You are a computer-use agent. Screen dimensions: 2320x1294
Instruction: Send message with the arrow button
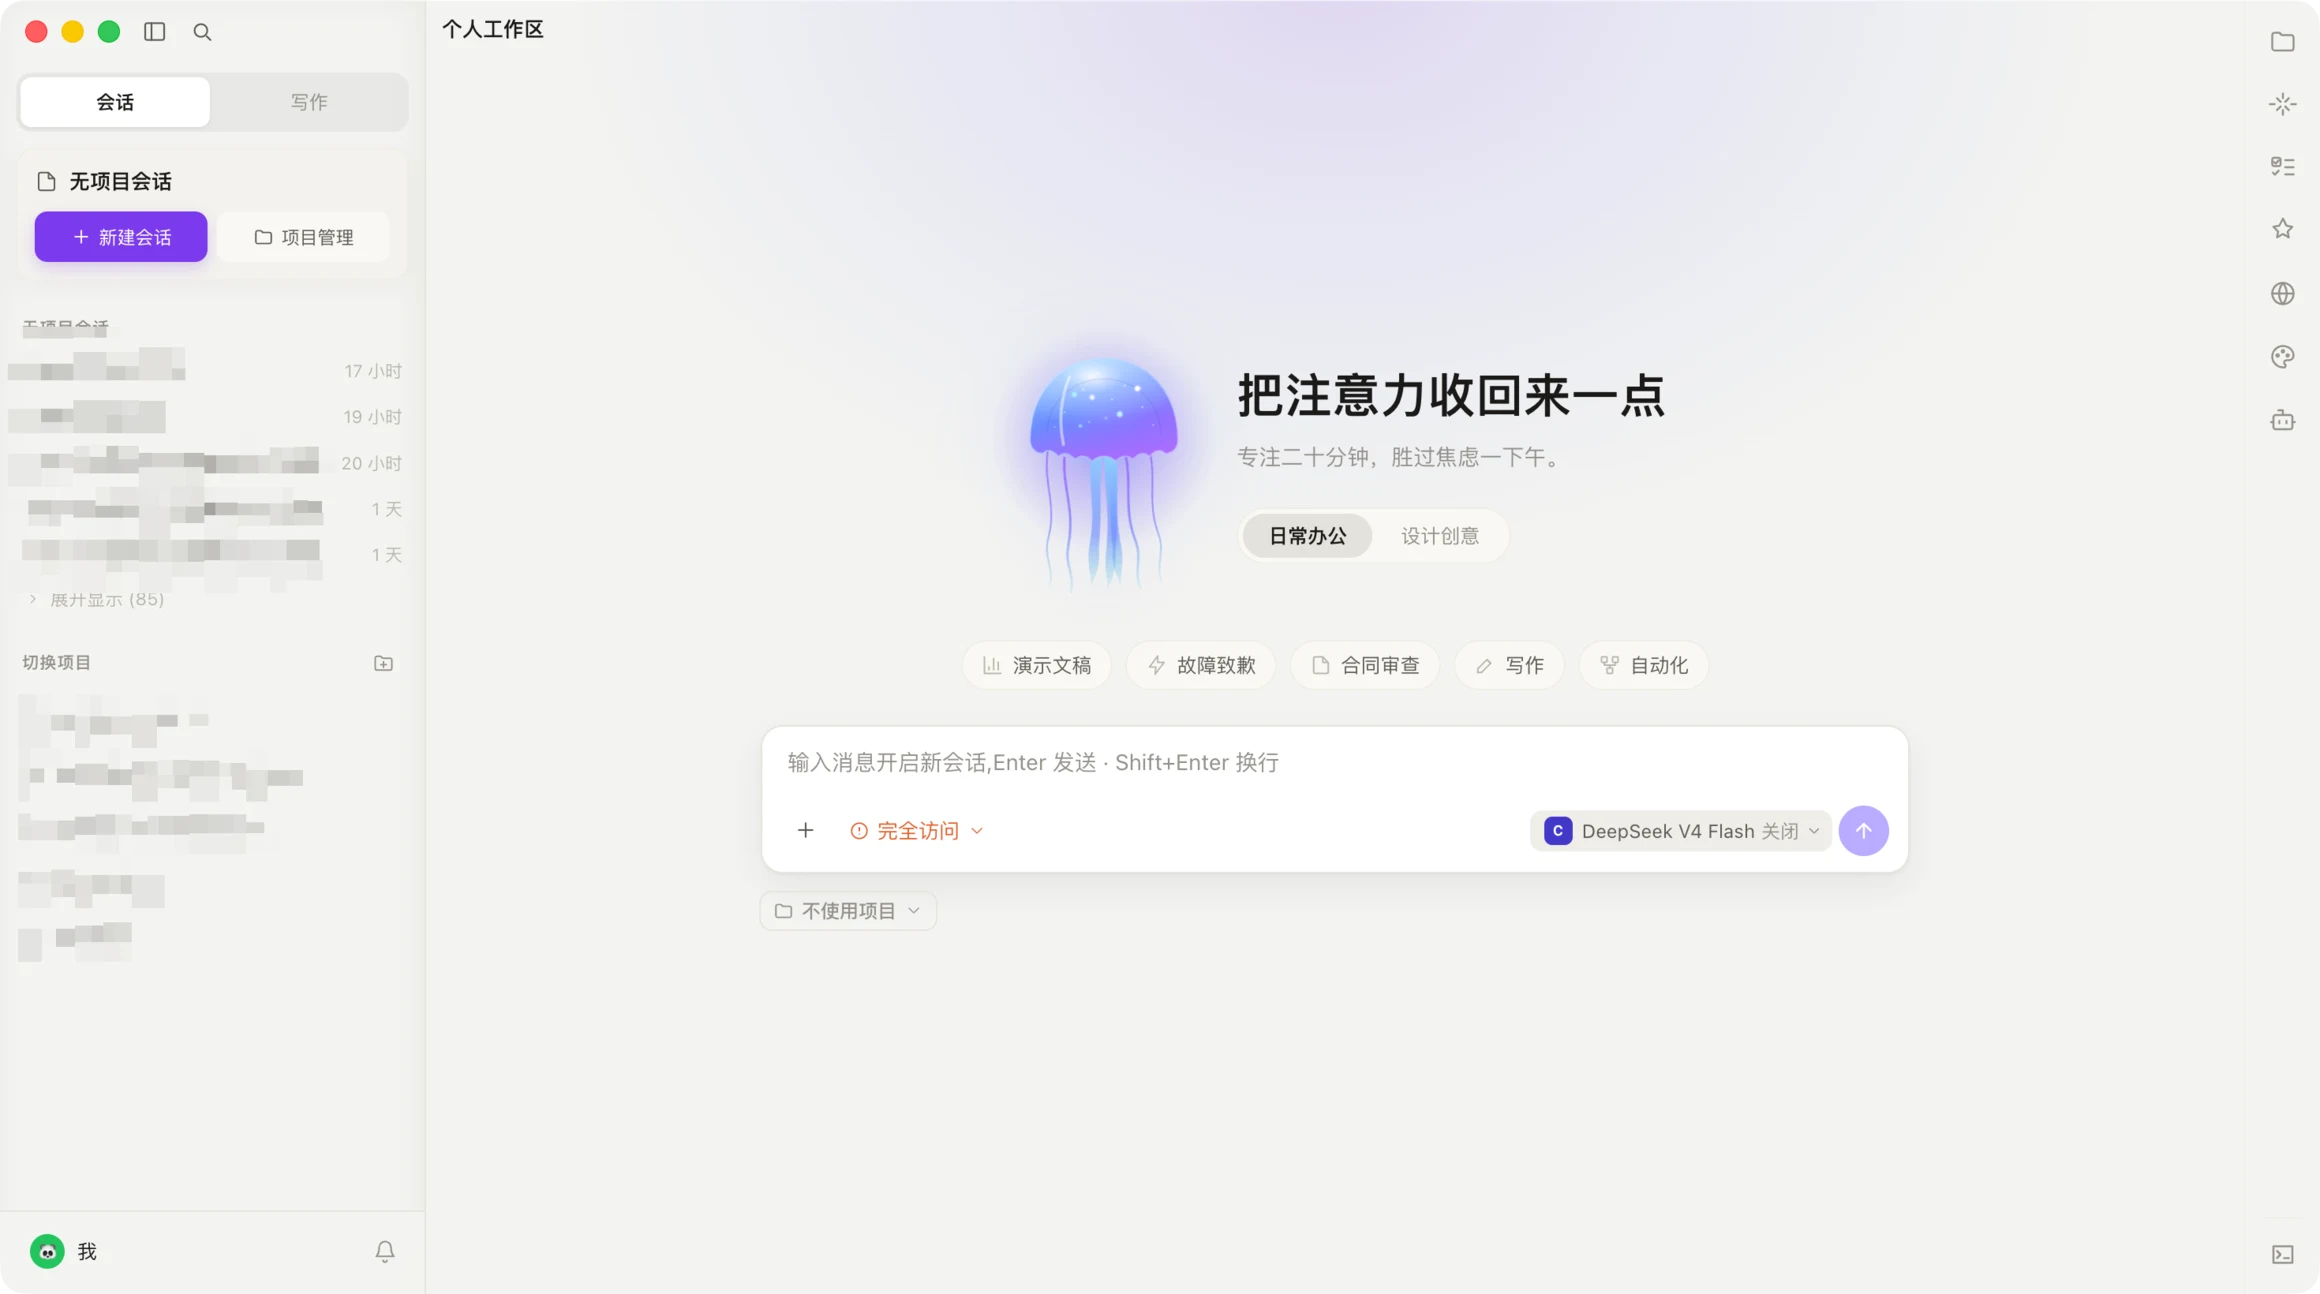click(1863, 830)
